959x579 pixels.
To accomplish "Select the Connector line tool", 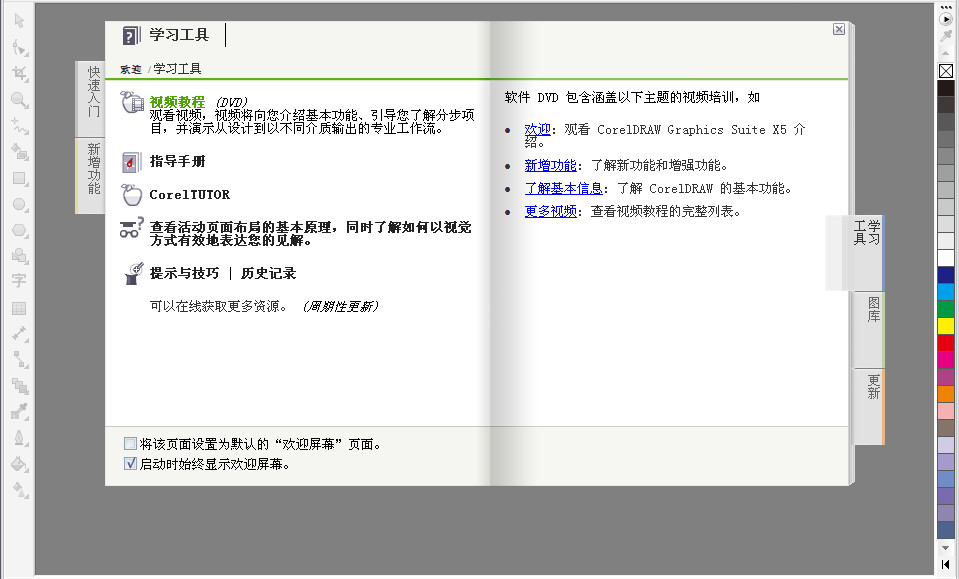I will pos(19,360).
